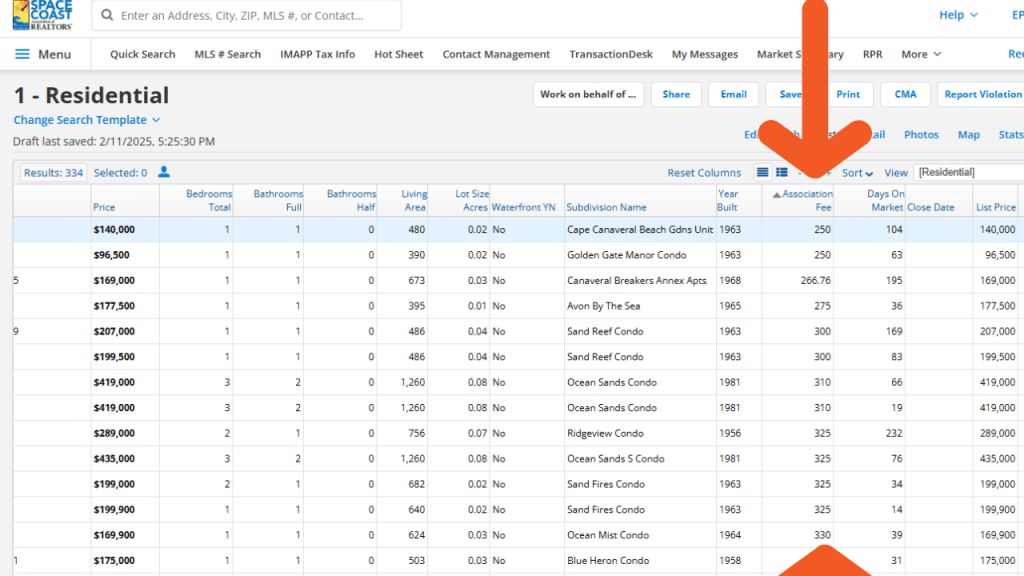The height and width of the screenshot is (576, 1024).
Task: Go to the Hot Sheet tab
Action: click(398, 54)
